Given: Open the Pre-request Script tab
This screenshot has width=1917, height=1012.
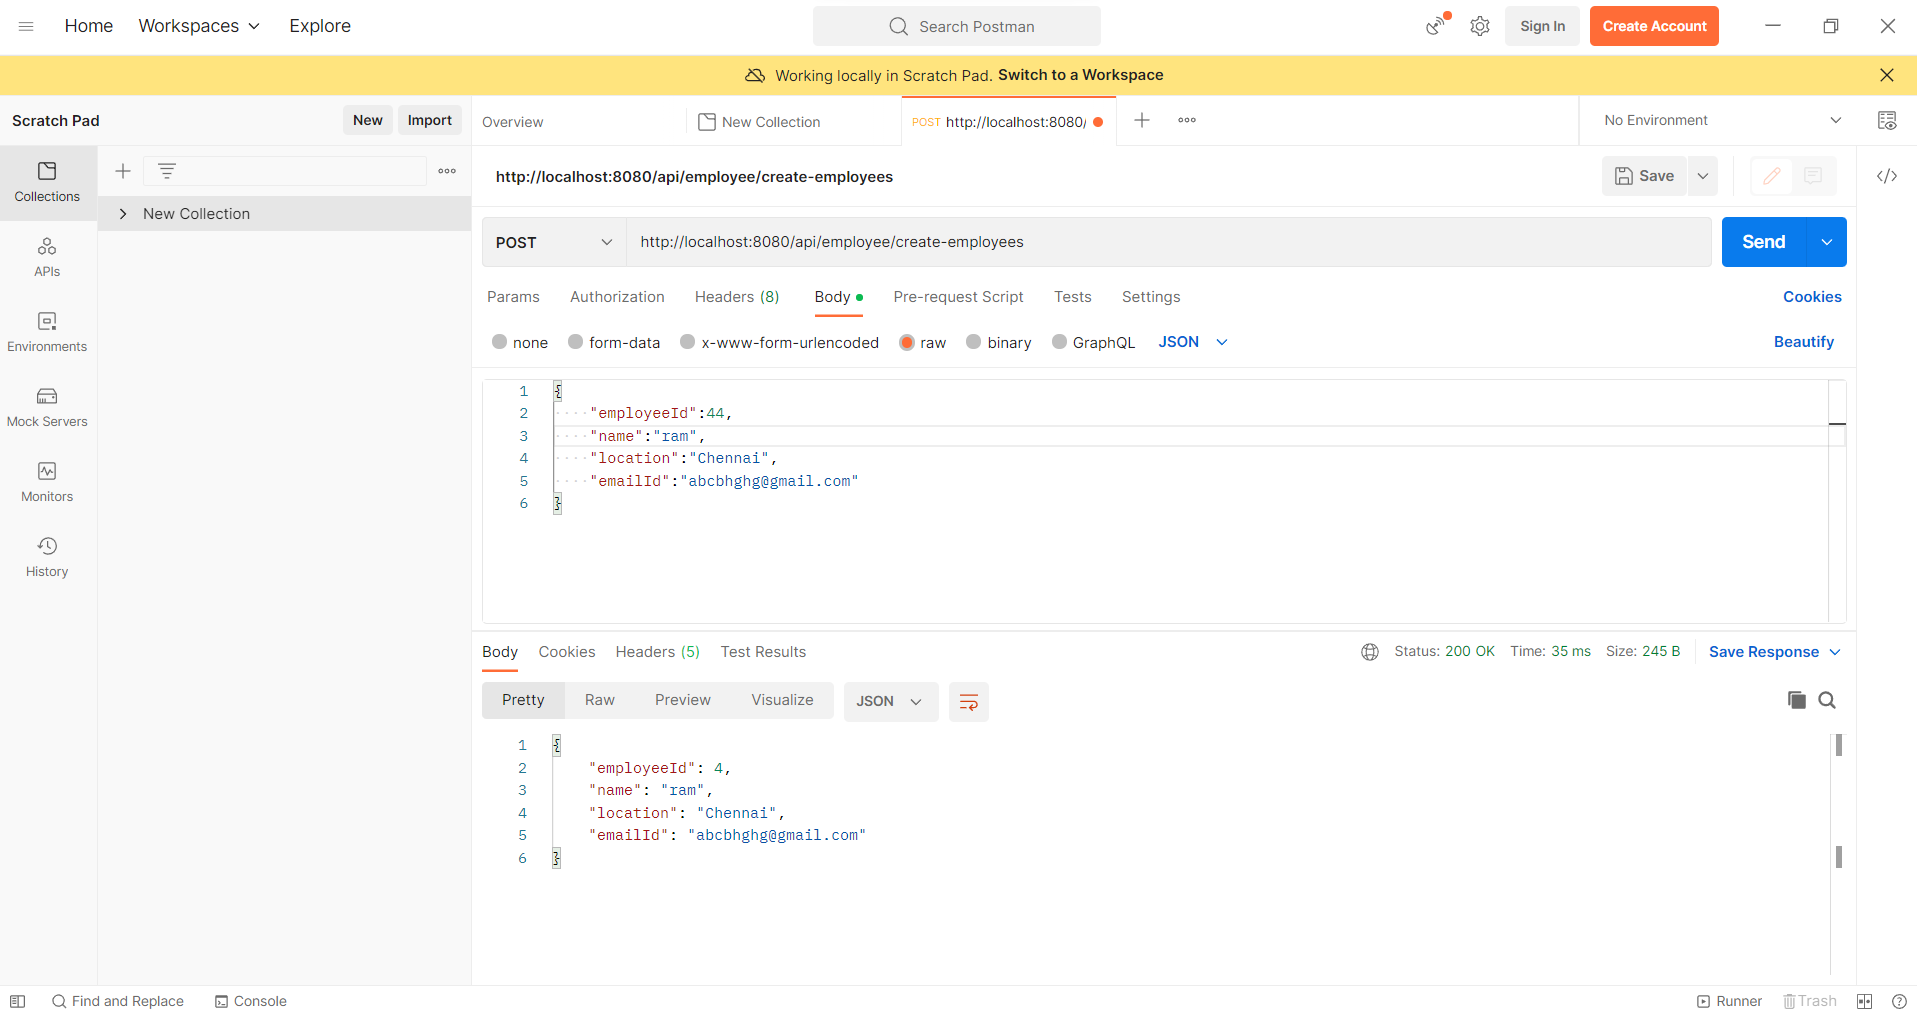Looking at the screenshot, I should pos(958,297).
